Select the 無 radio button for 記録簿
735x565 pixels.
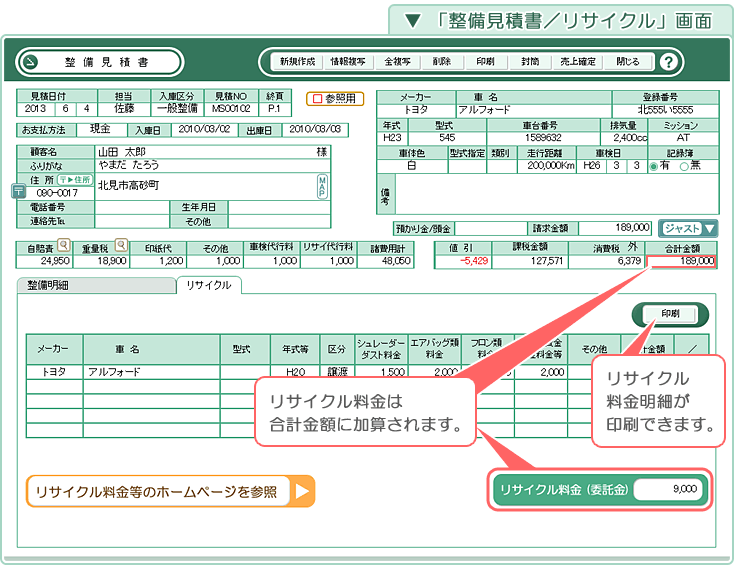[x=684, y=166]
